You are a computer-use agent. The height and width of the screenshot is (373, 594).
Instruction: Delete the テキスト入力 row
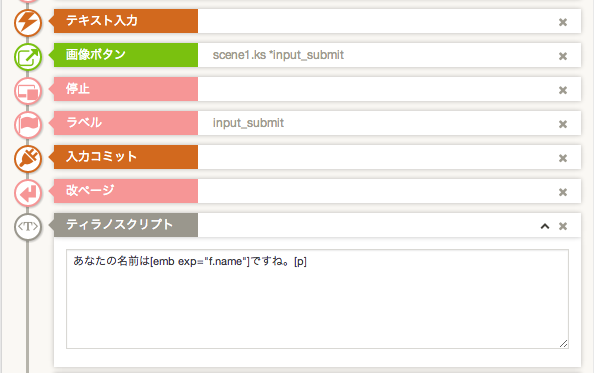563,22
